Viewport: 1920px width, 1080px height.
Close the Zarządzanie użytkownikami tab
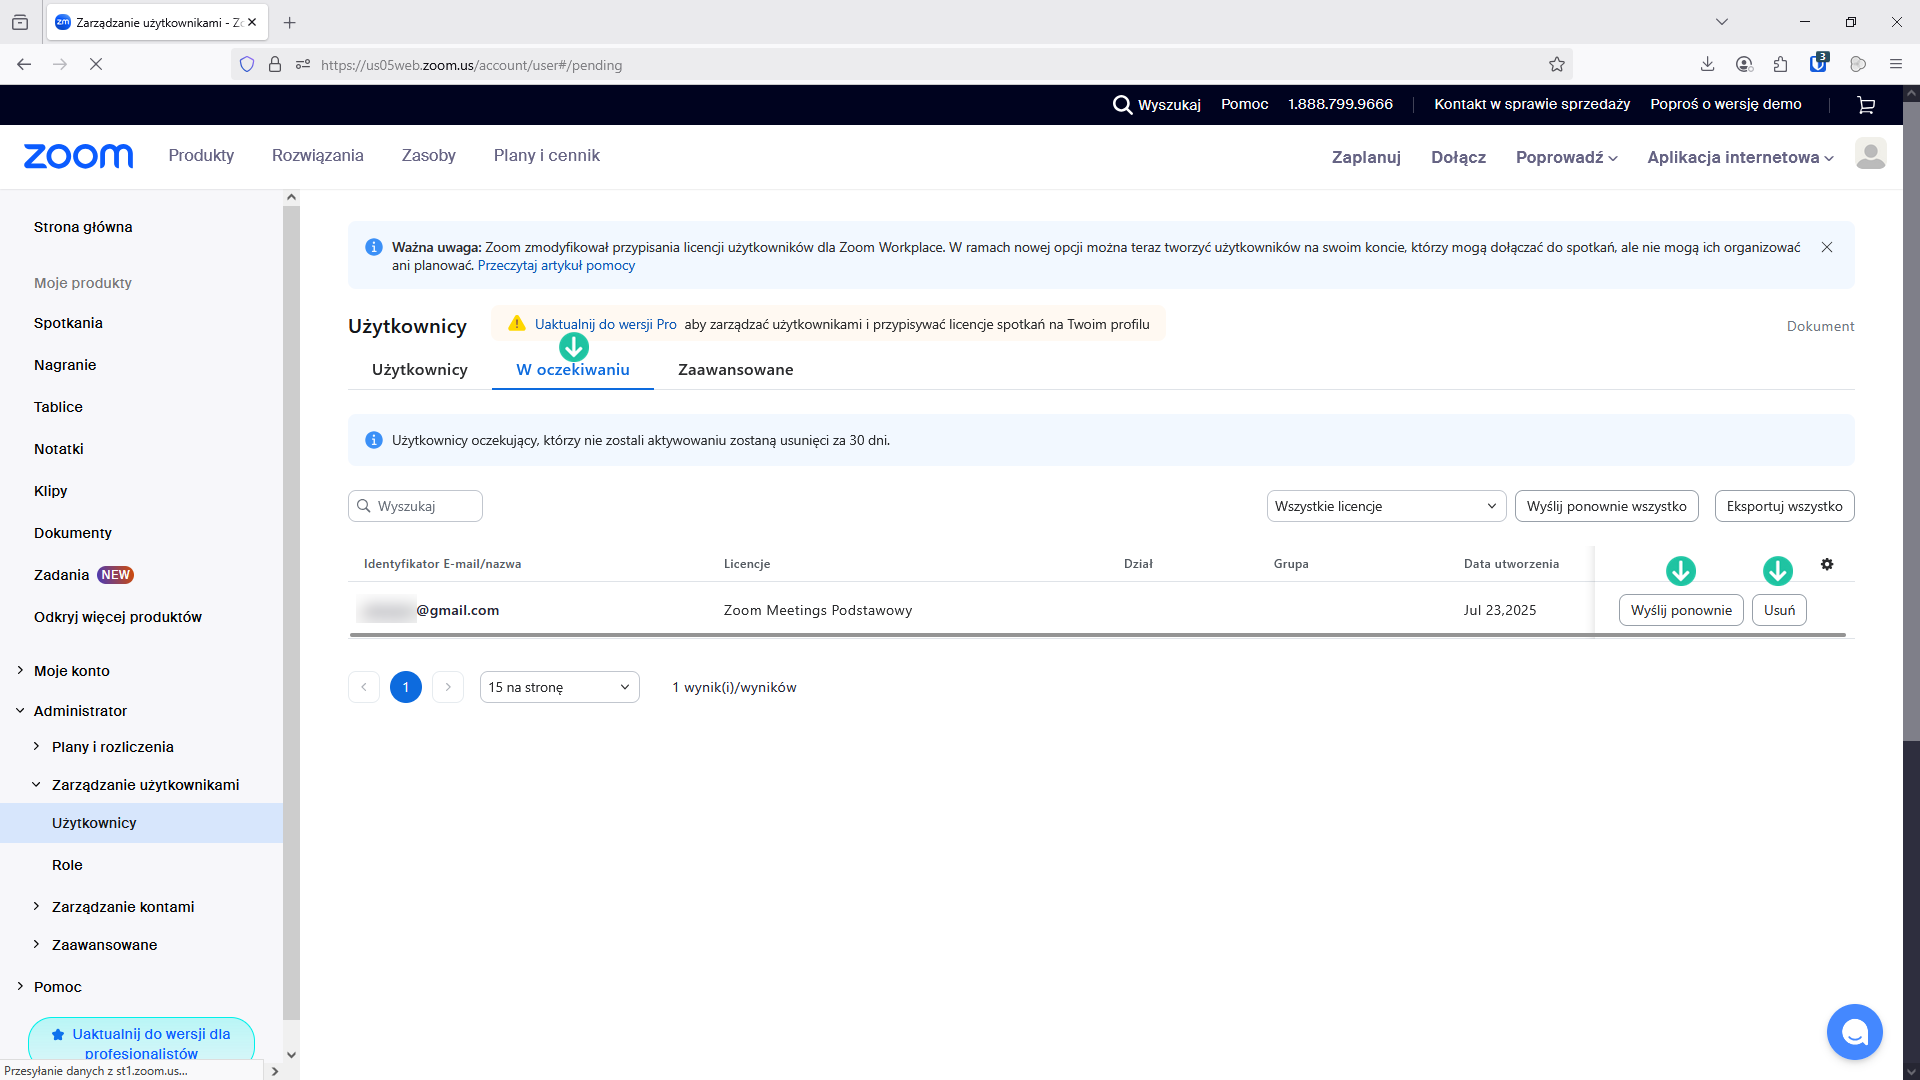(252, 22)
